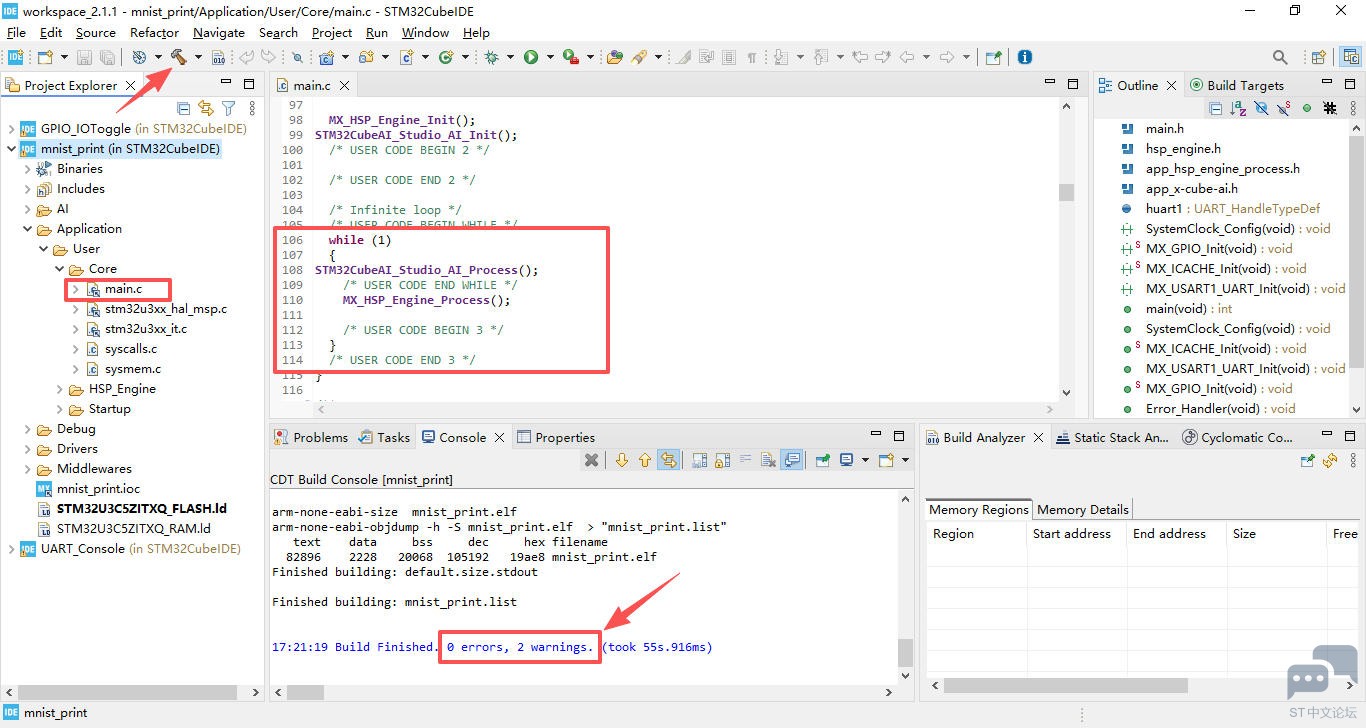Expand the GPIO_IOToggle project node
Image resolution: width=1366 pixels, height=728 pixels.
(x=12, y=129)
